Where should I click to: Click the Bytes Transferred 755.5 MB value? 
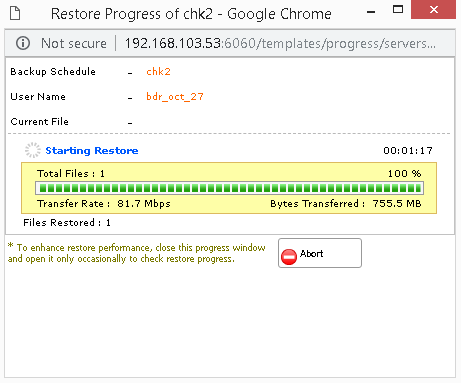pos(397,204)
